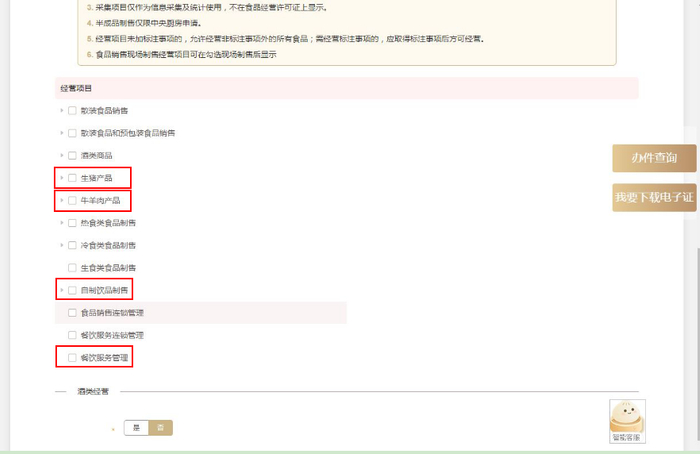Click the 经营项目 section header
Image resolution: width=700 pixels, height=454 pixels.
tap(346, 88)
